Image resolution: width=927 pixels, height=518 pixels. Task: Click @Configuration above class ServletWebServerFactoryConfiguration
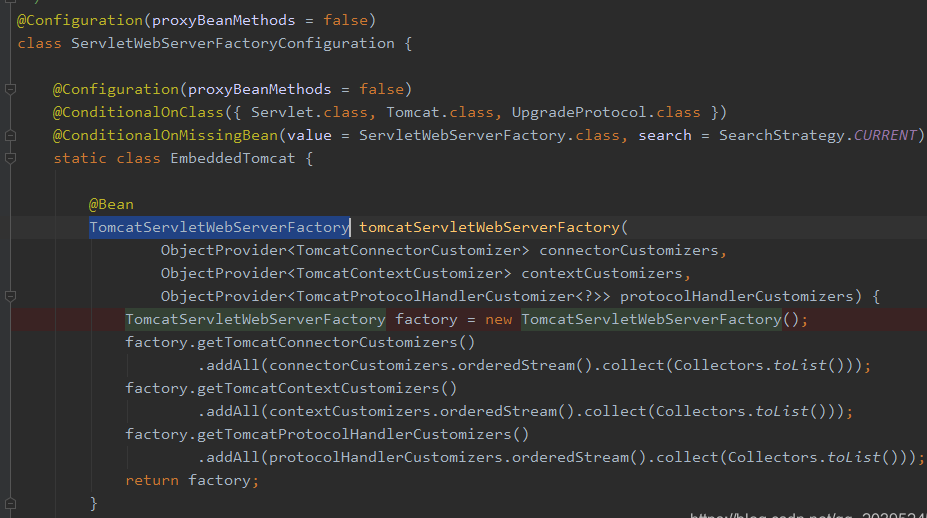coord(80,21)
